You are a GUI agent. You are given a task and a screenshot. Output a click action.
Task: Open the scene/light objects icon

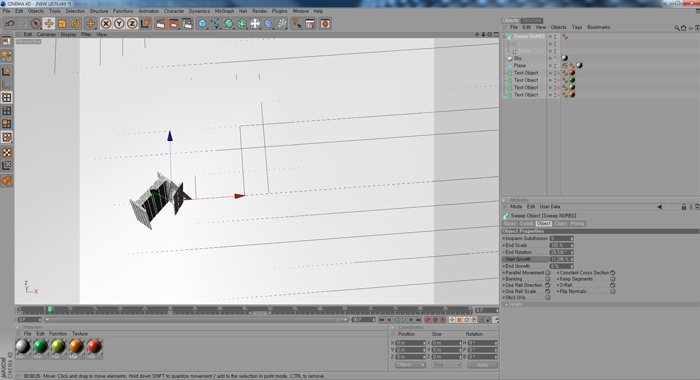click(255, 24)
